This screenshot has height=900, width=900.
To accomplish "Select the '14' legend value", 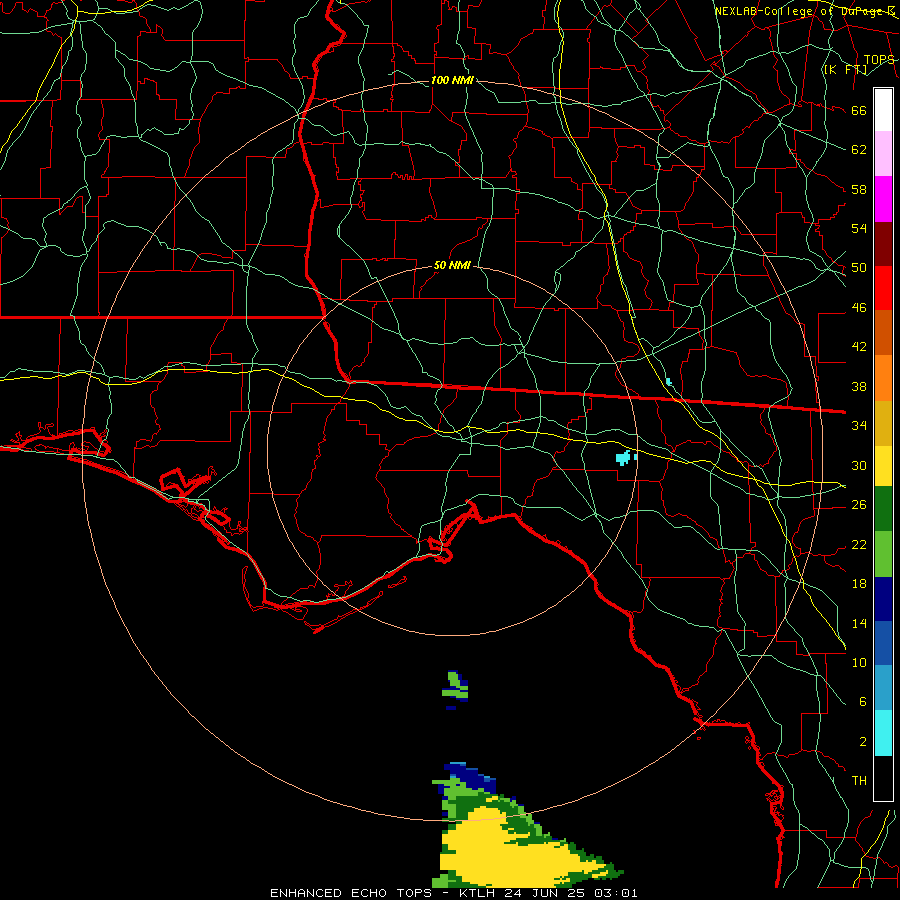I will (859, 623).
